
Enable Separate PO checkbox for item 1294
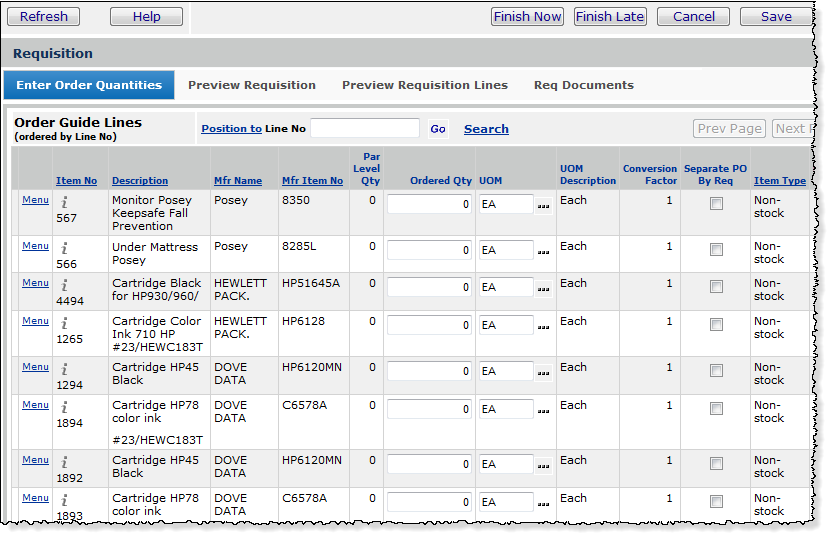click(716, 371)
